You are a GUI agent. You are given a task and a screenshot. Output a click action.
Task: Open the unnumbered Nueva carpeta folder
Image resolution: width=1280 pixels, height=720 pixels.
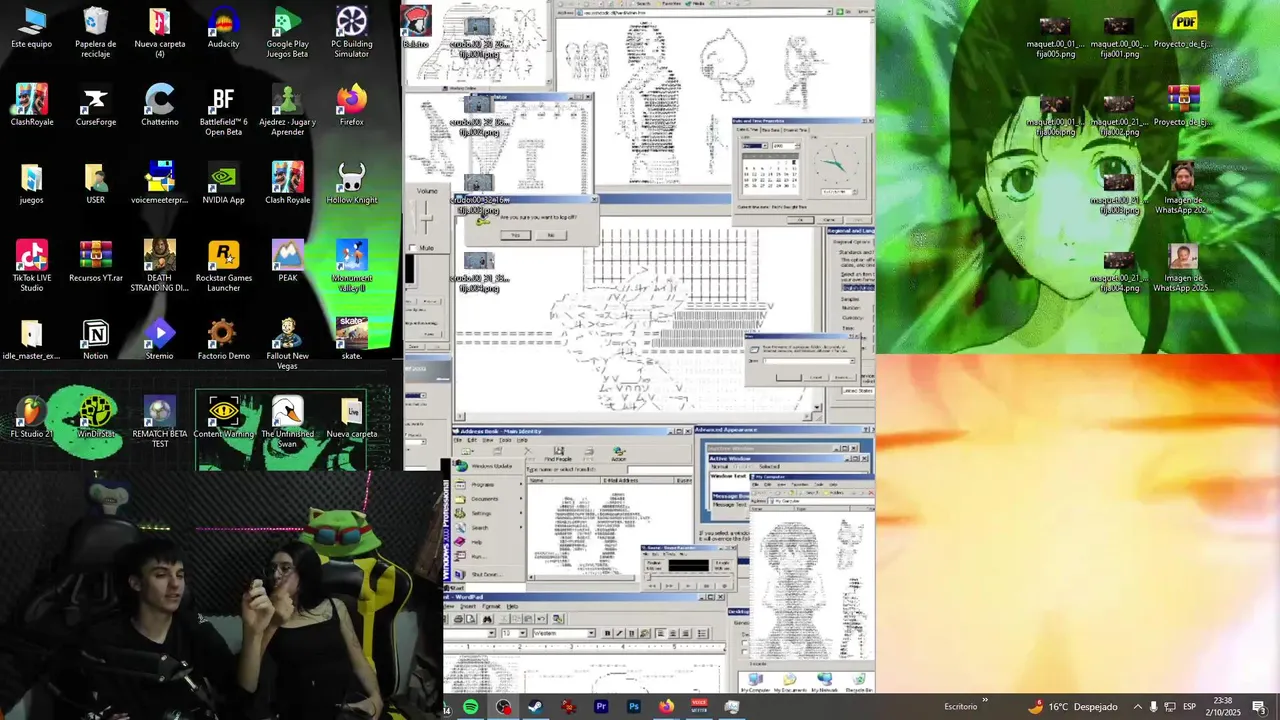[x=351, y=418]
